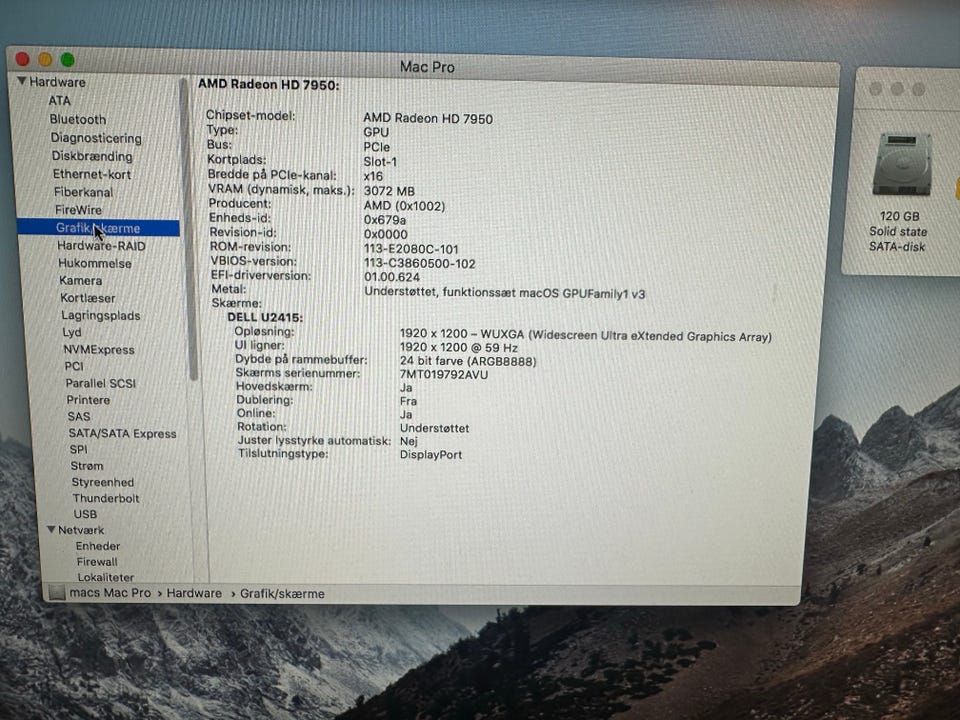Click the 120 GB disk drive icon
The width and height of the screenshot is (960, 720).
tap(902, 165)
